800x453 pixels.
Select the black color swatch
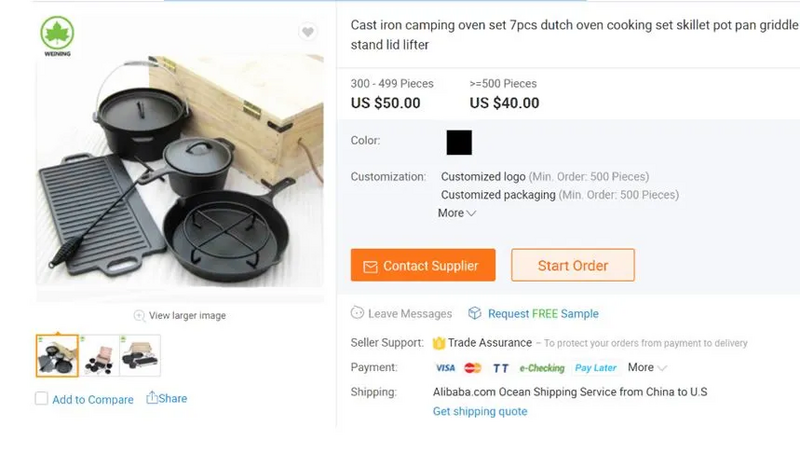(x=459, y=142)
